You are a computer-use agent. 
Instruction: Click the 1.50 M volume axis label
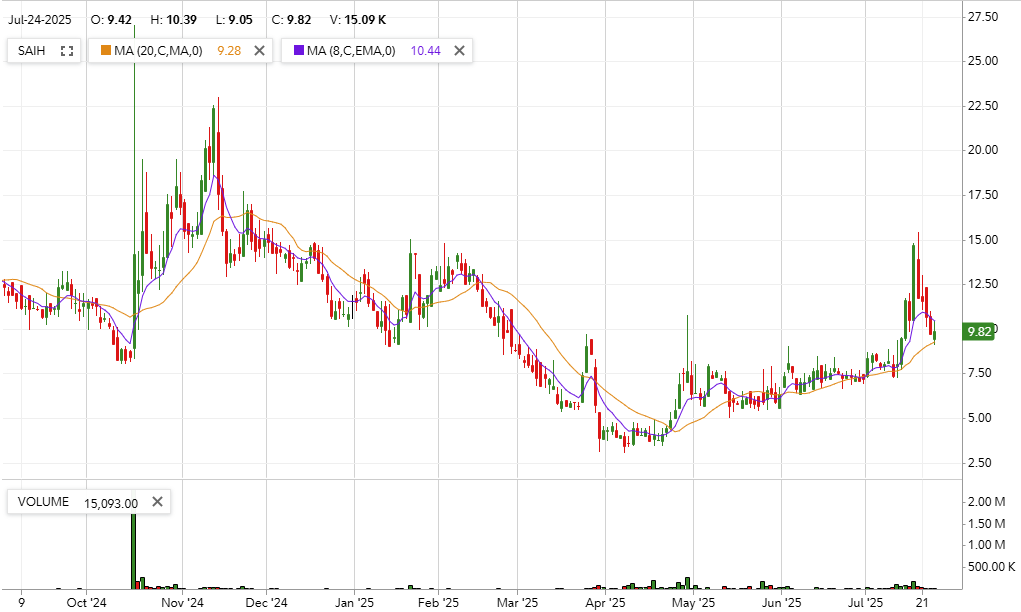pos(986,523)
